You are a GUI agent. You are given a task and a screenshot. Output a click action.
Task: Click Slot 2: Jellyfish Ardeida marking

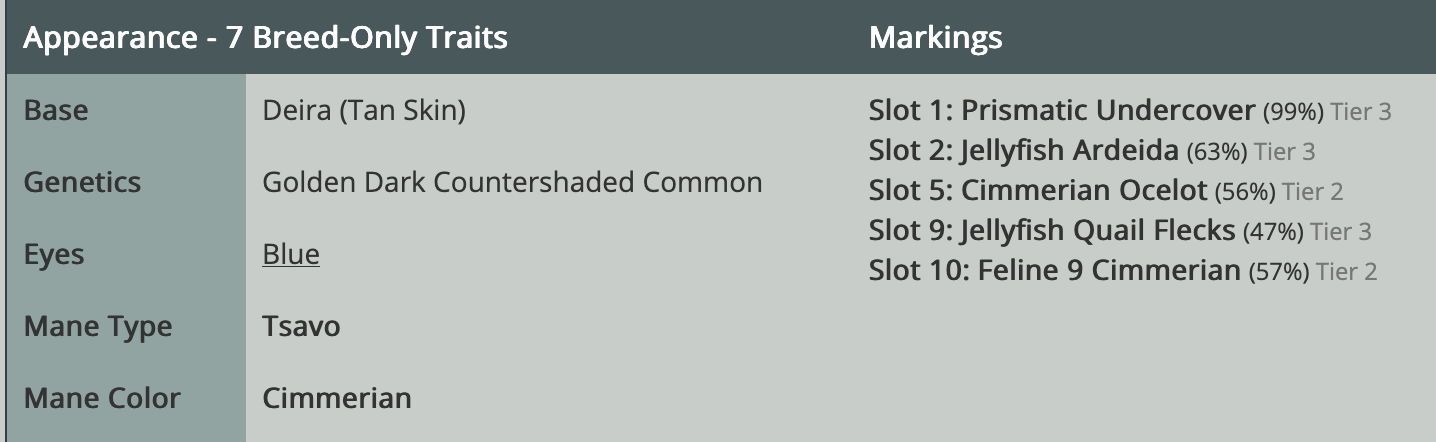(1024, 150)
